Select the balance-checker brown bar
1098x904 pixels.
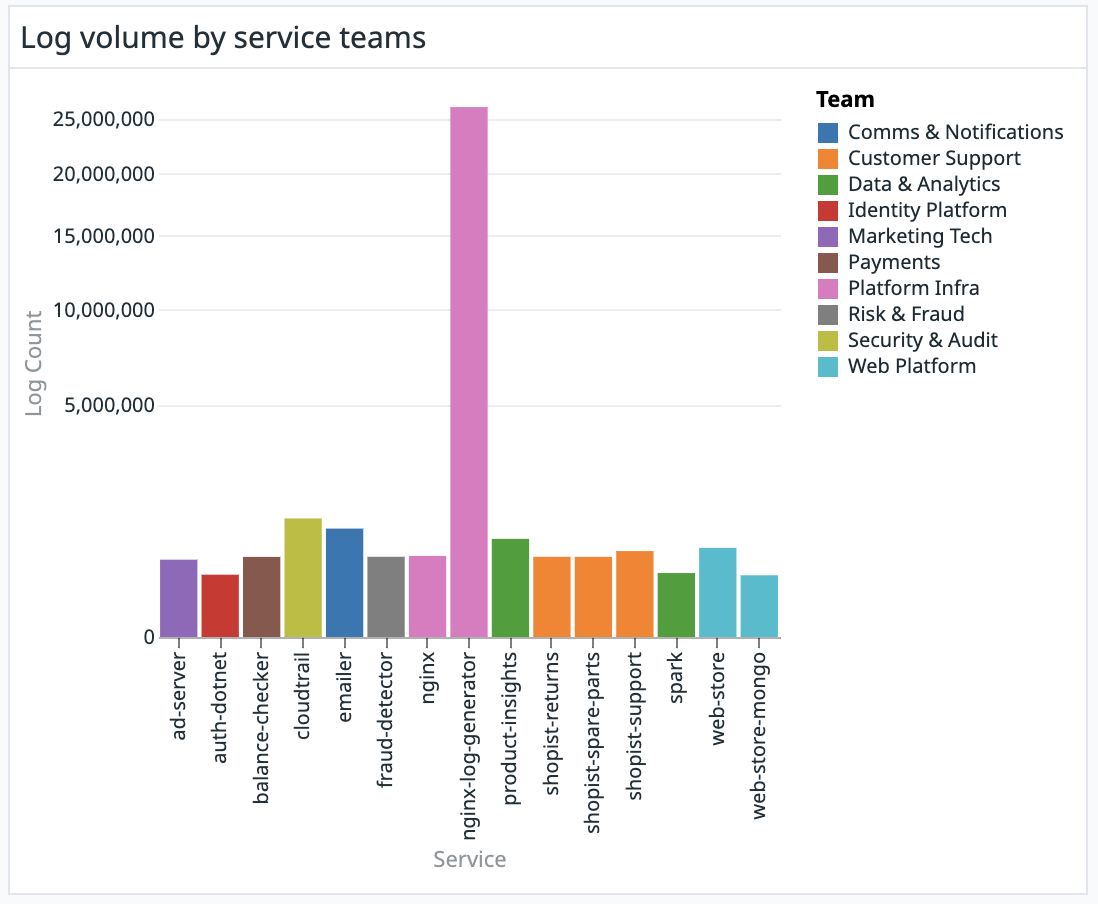[x=262, y=597]
